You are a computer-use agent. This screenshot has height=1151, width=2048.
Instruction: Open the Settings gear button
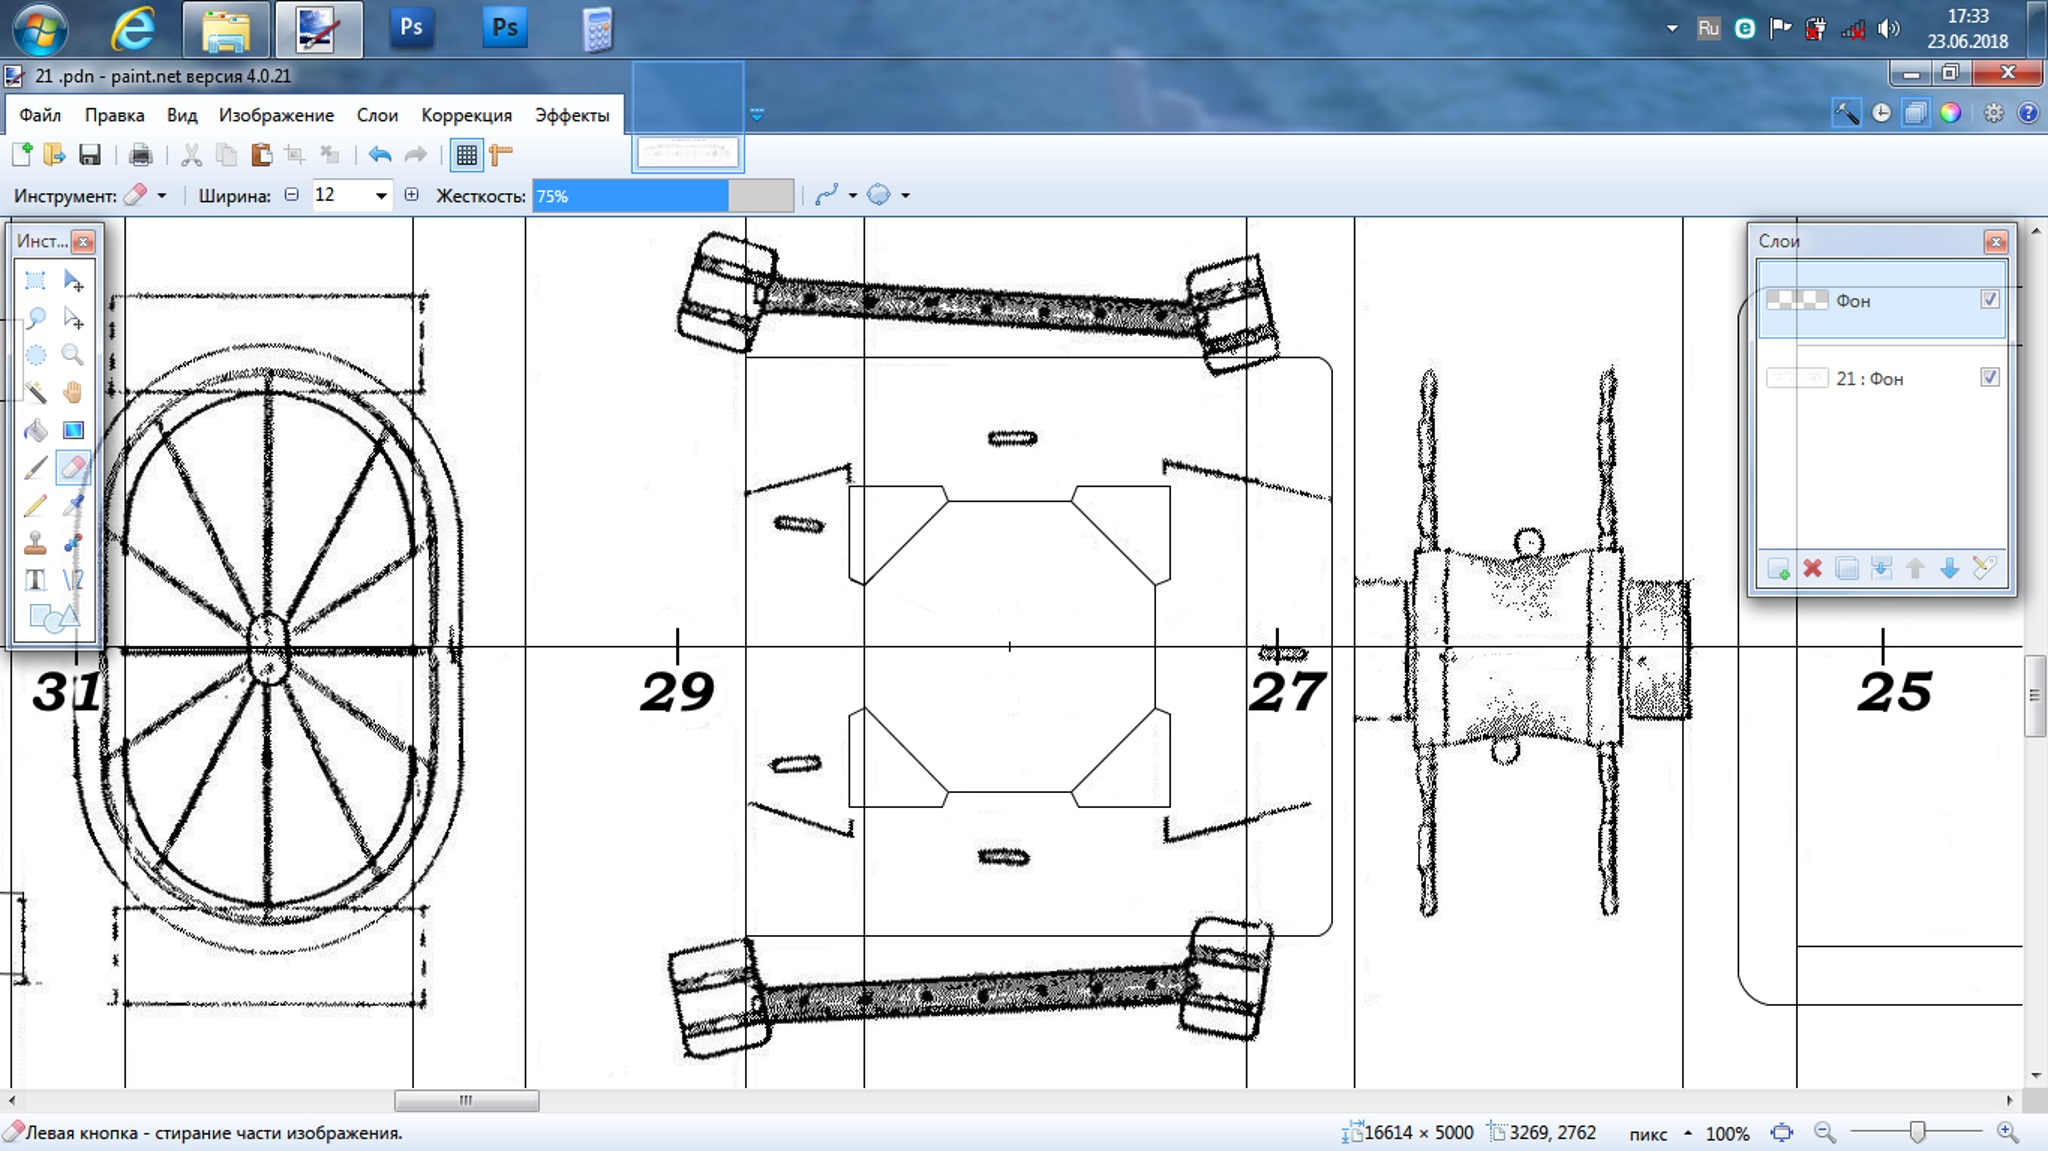pyautogui.click(x=1993, y=113)
